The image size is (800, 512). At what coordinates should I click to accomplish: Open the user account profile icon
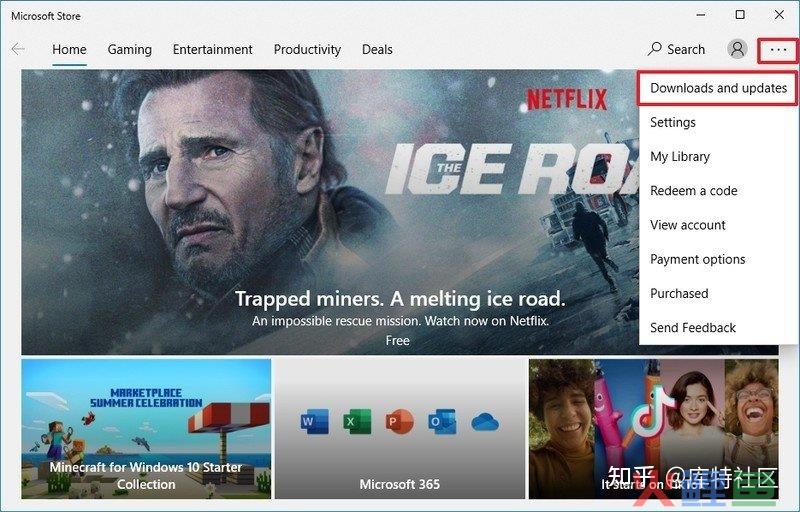coord(737,49)
